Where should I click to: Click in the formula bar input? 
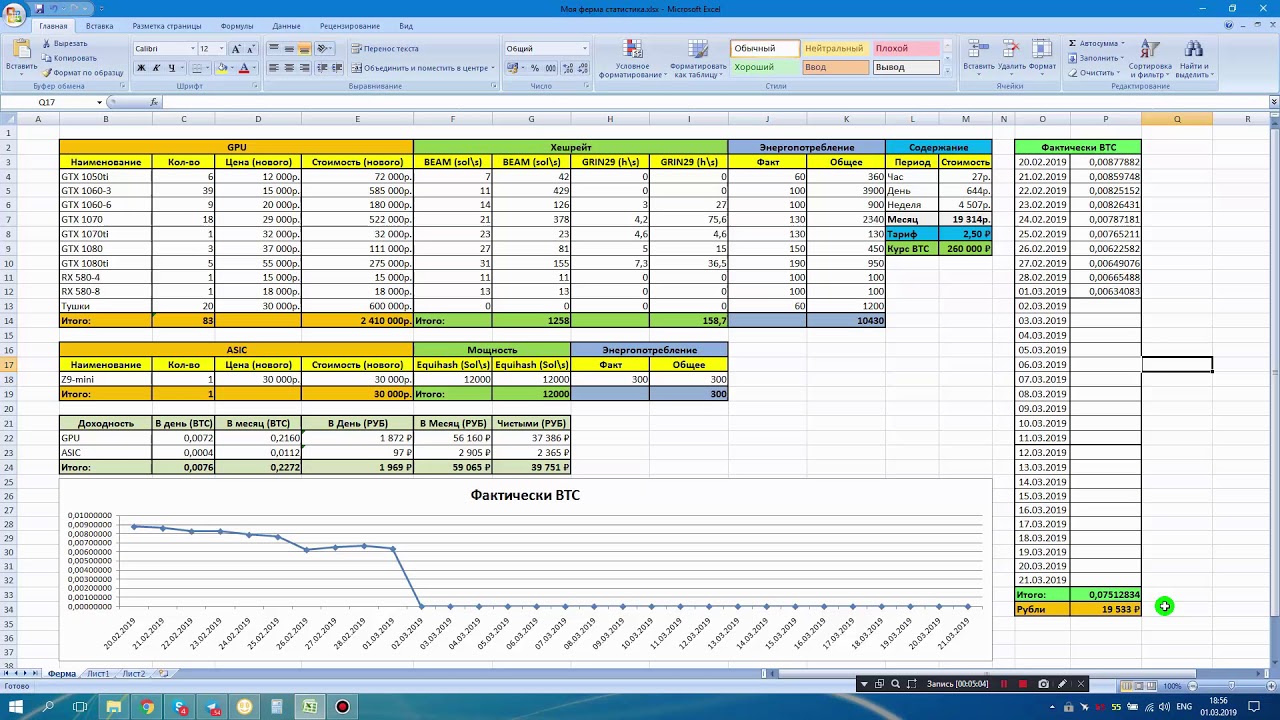point(715,102)
